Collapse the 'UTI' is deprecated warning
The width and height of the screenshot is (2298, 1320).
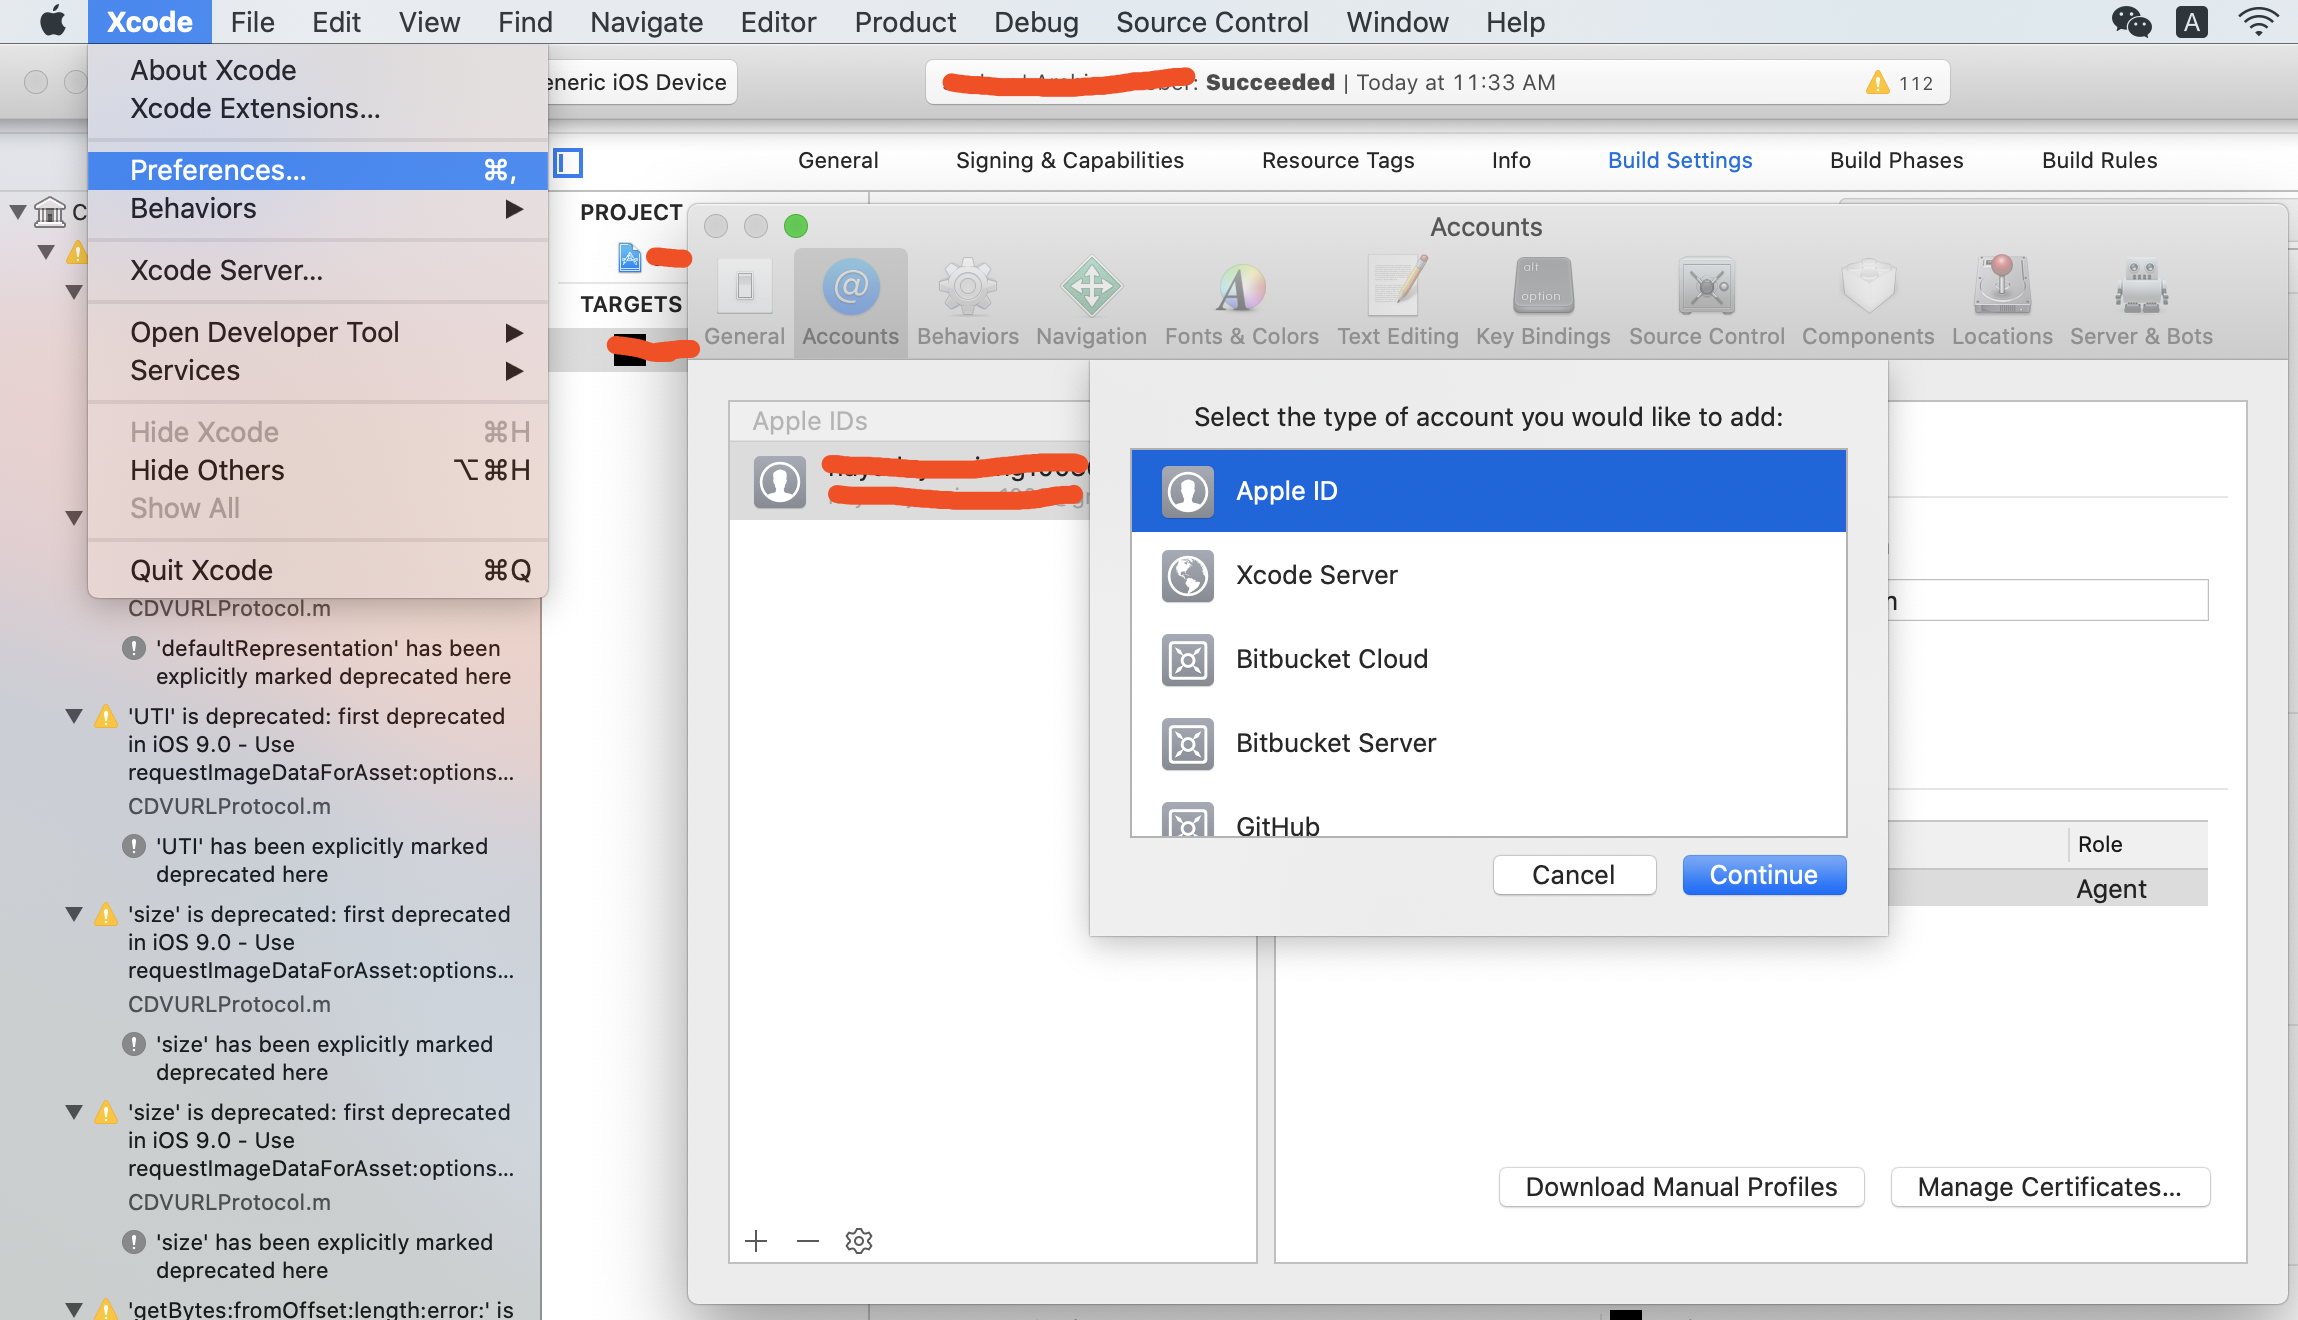point(74,716)
